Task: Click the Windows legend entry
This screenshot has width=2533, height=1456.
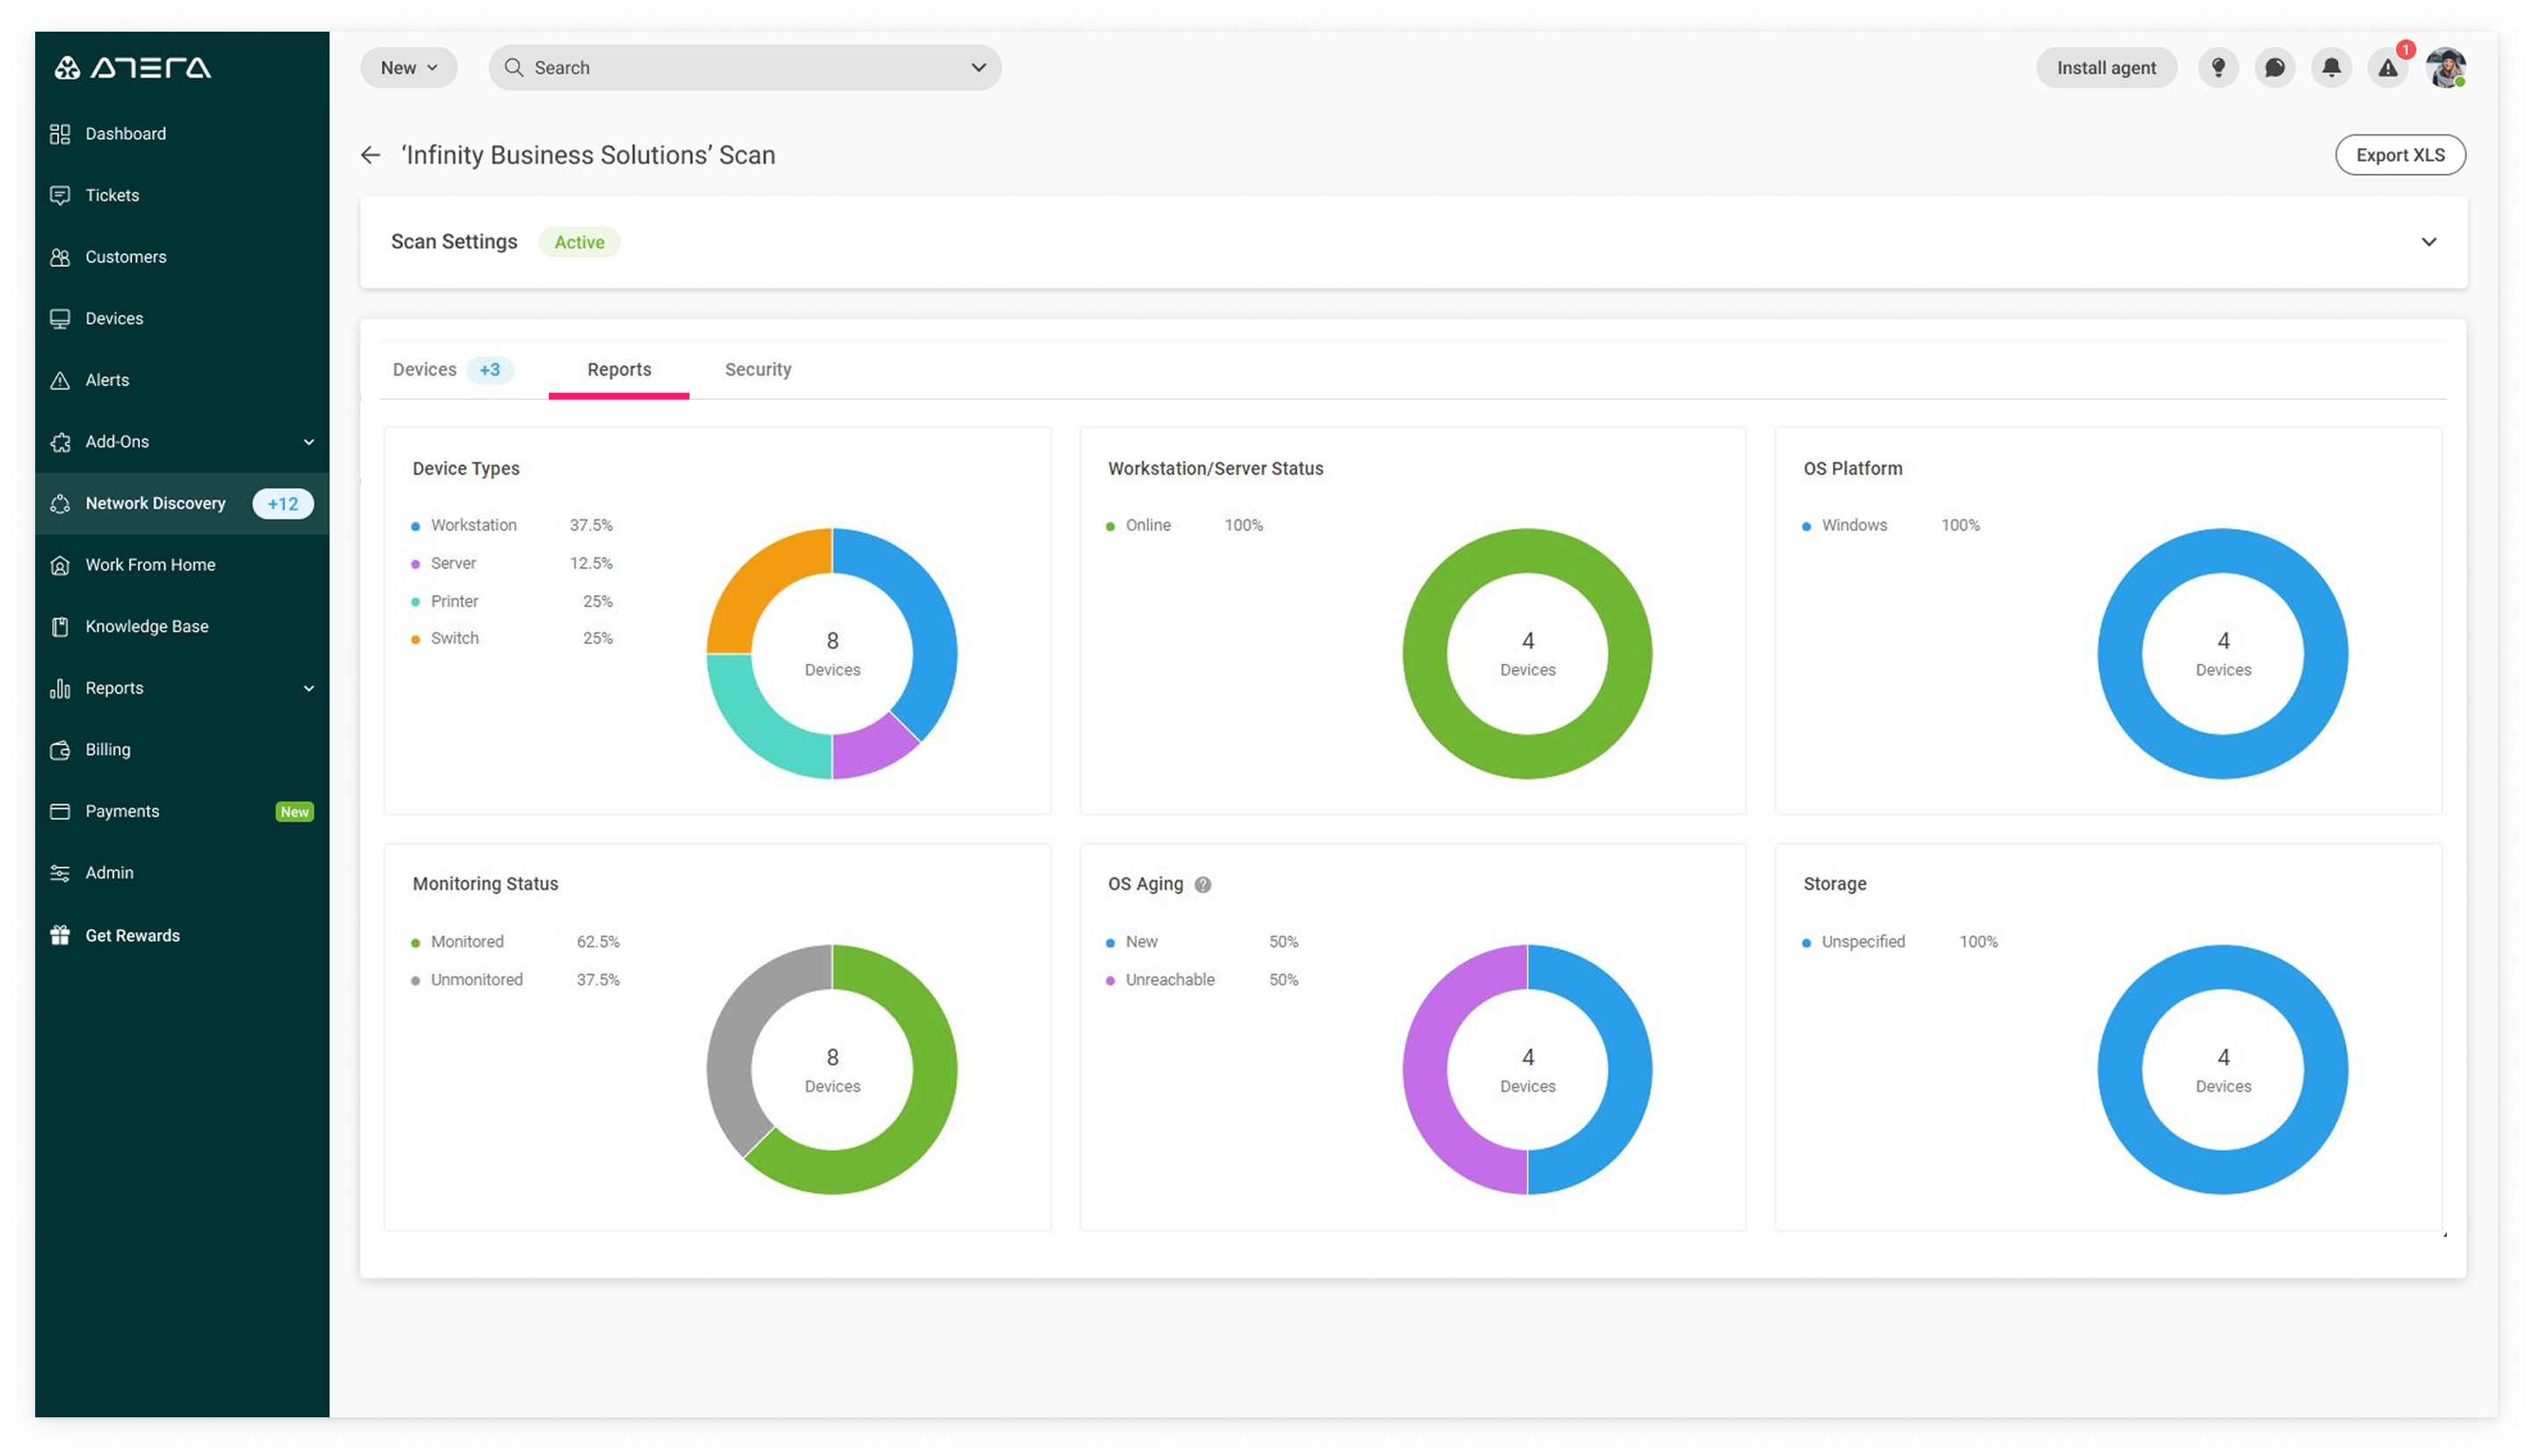Action: point(1890,525)
